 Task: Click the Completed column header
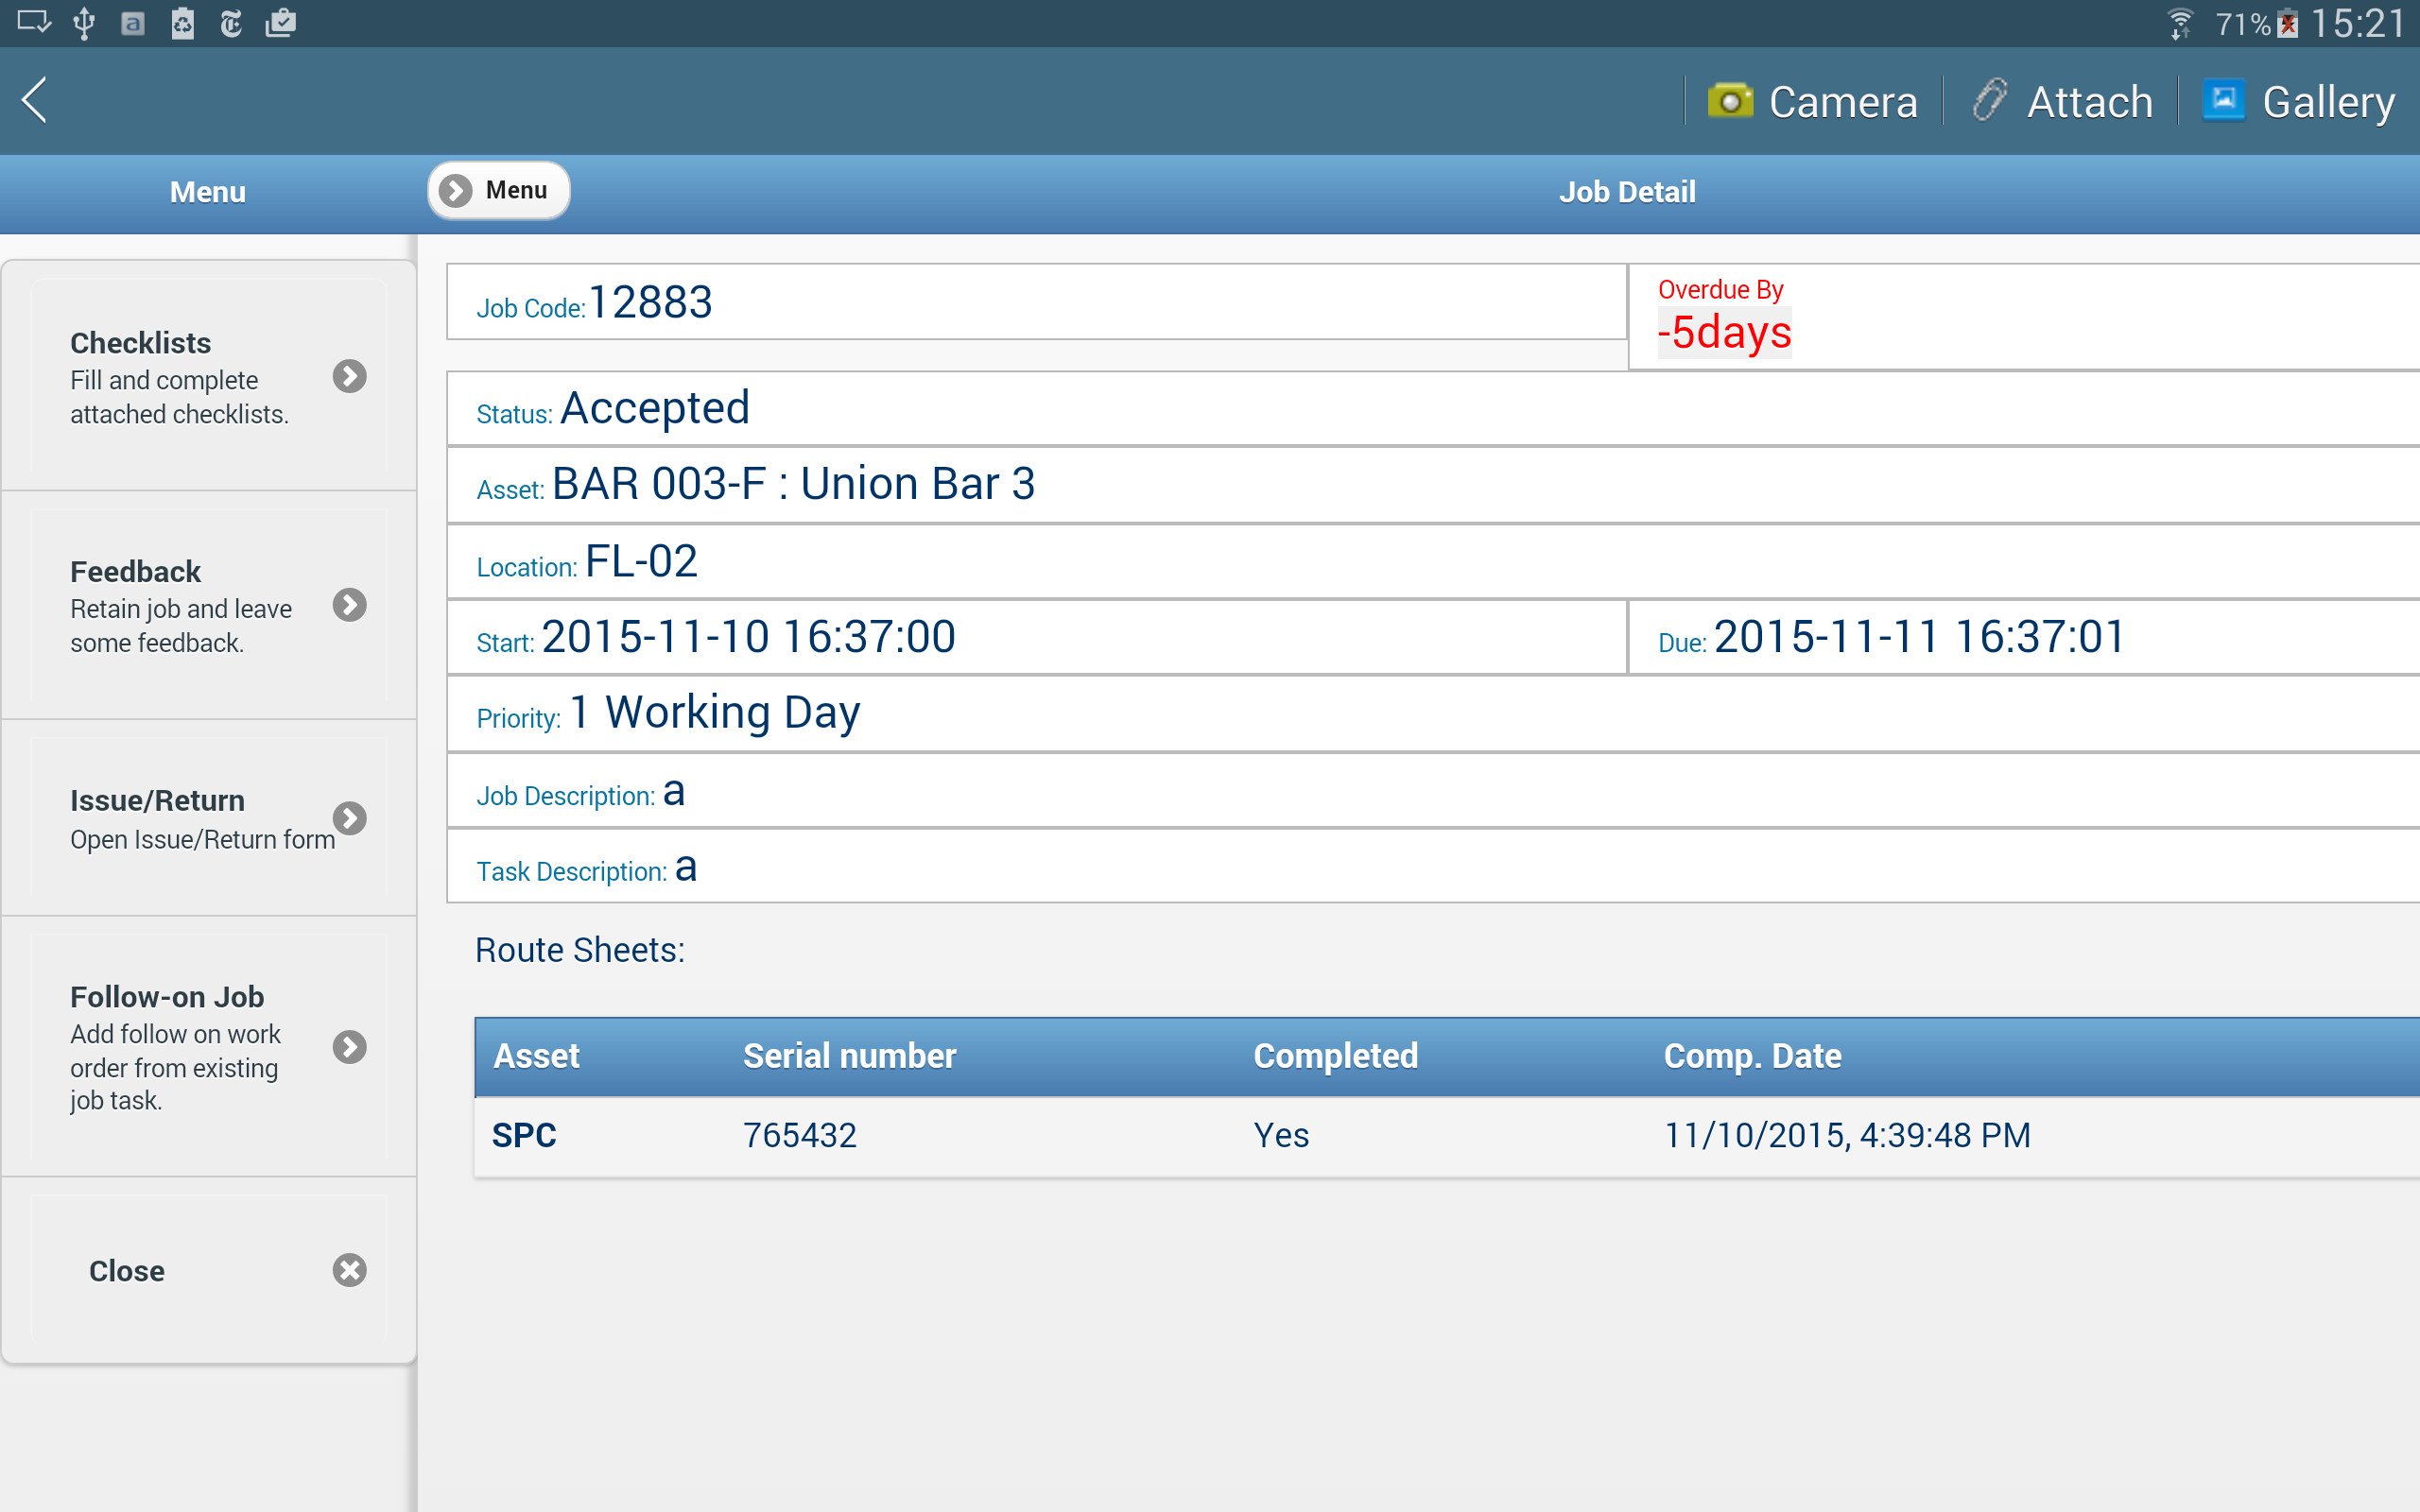coord(1335,1056)
